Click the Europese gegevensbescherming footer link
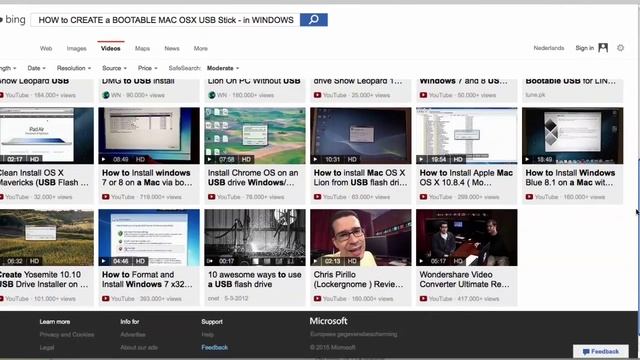 (353, 334)
